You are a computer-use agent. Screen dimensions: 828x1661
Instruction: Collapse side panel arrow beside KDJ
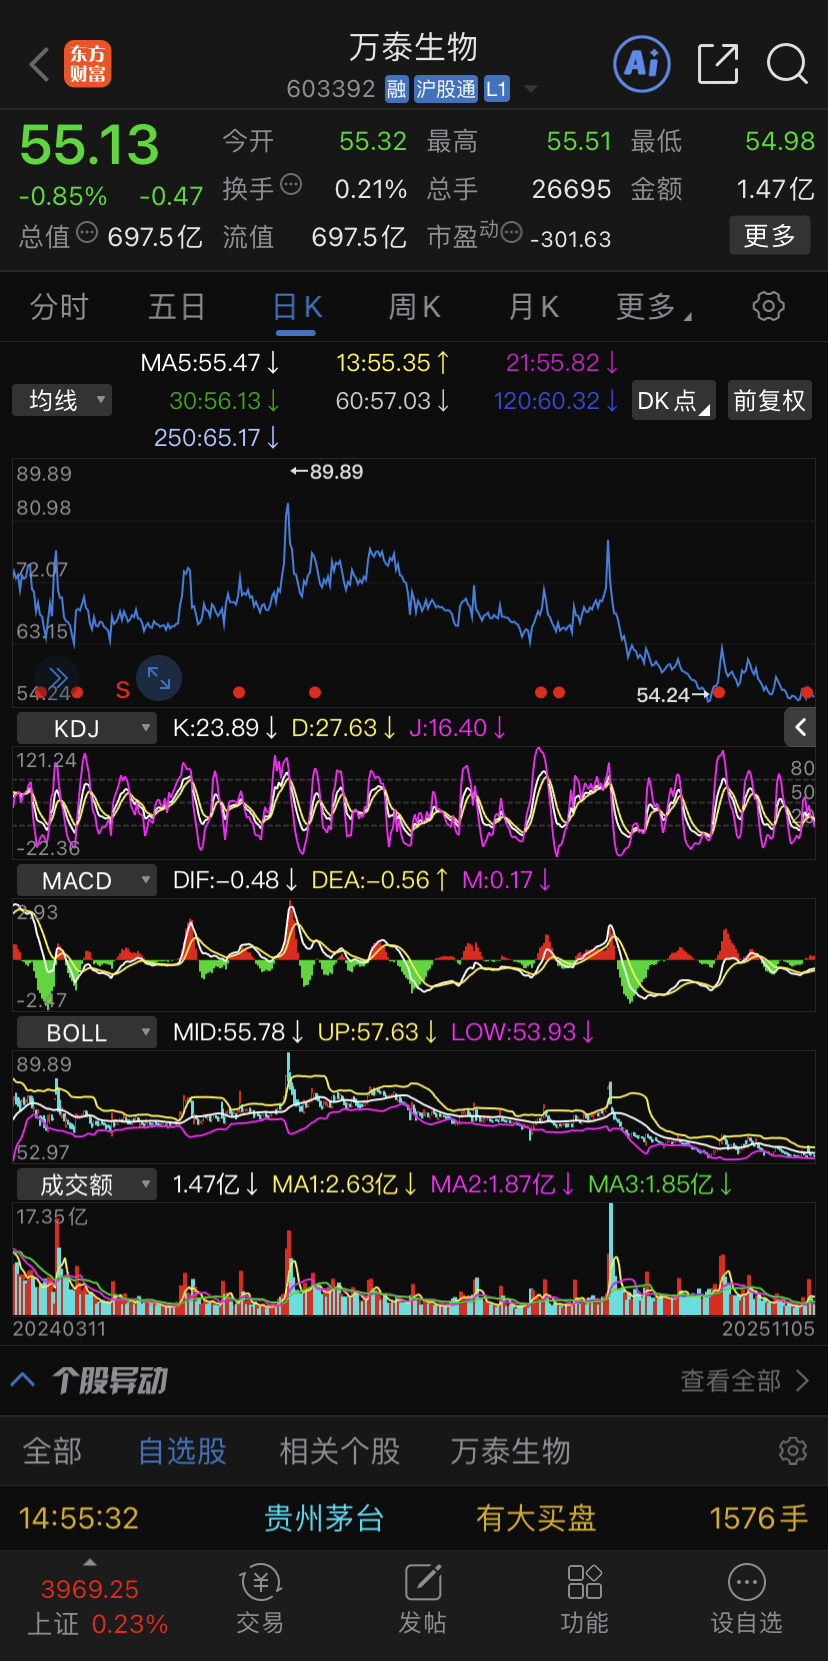[800, 727]
